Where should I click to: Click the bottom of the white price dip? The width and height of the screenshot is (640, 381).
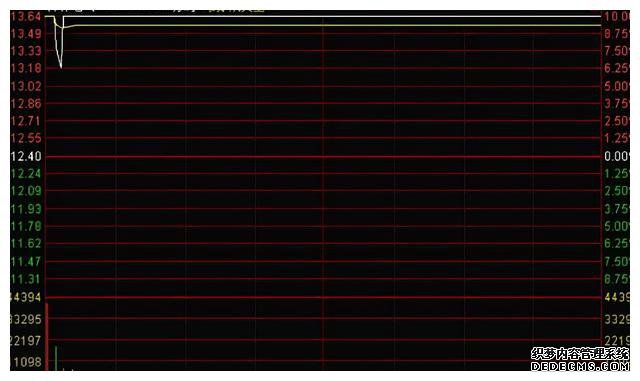[61, 66]
